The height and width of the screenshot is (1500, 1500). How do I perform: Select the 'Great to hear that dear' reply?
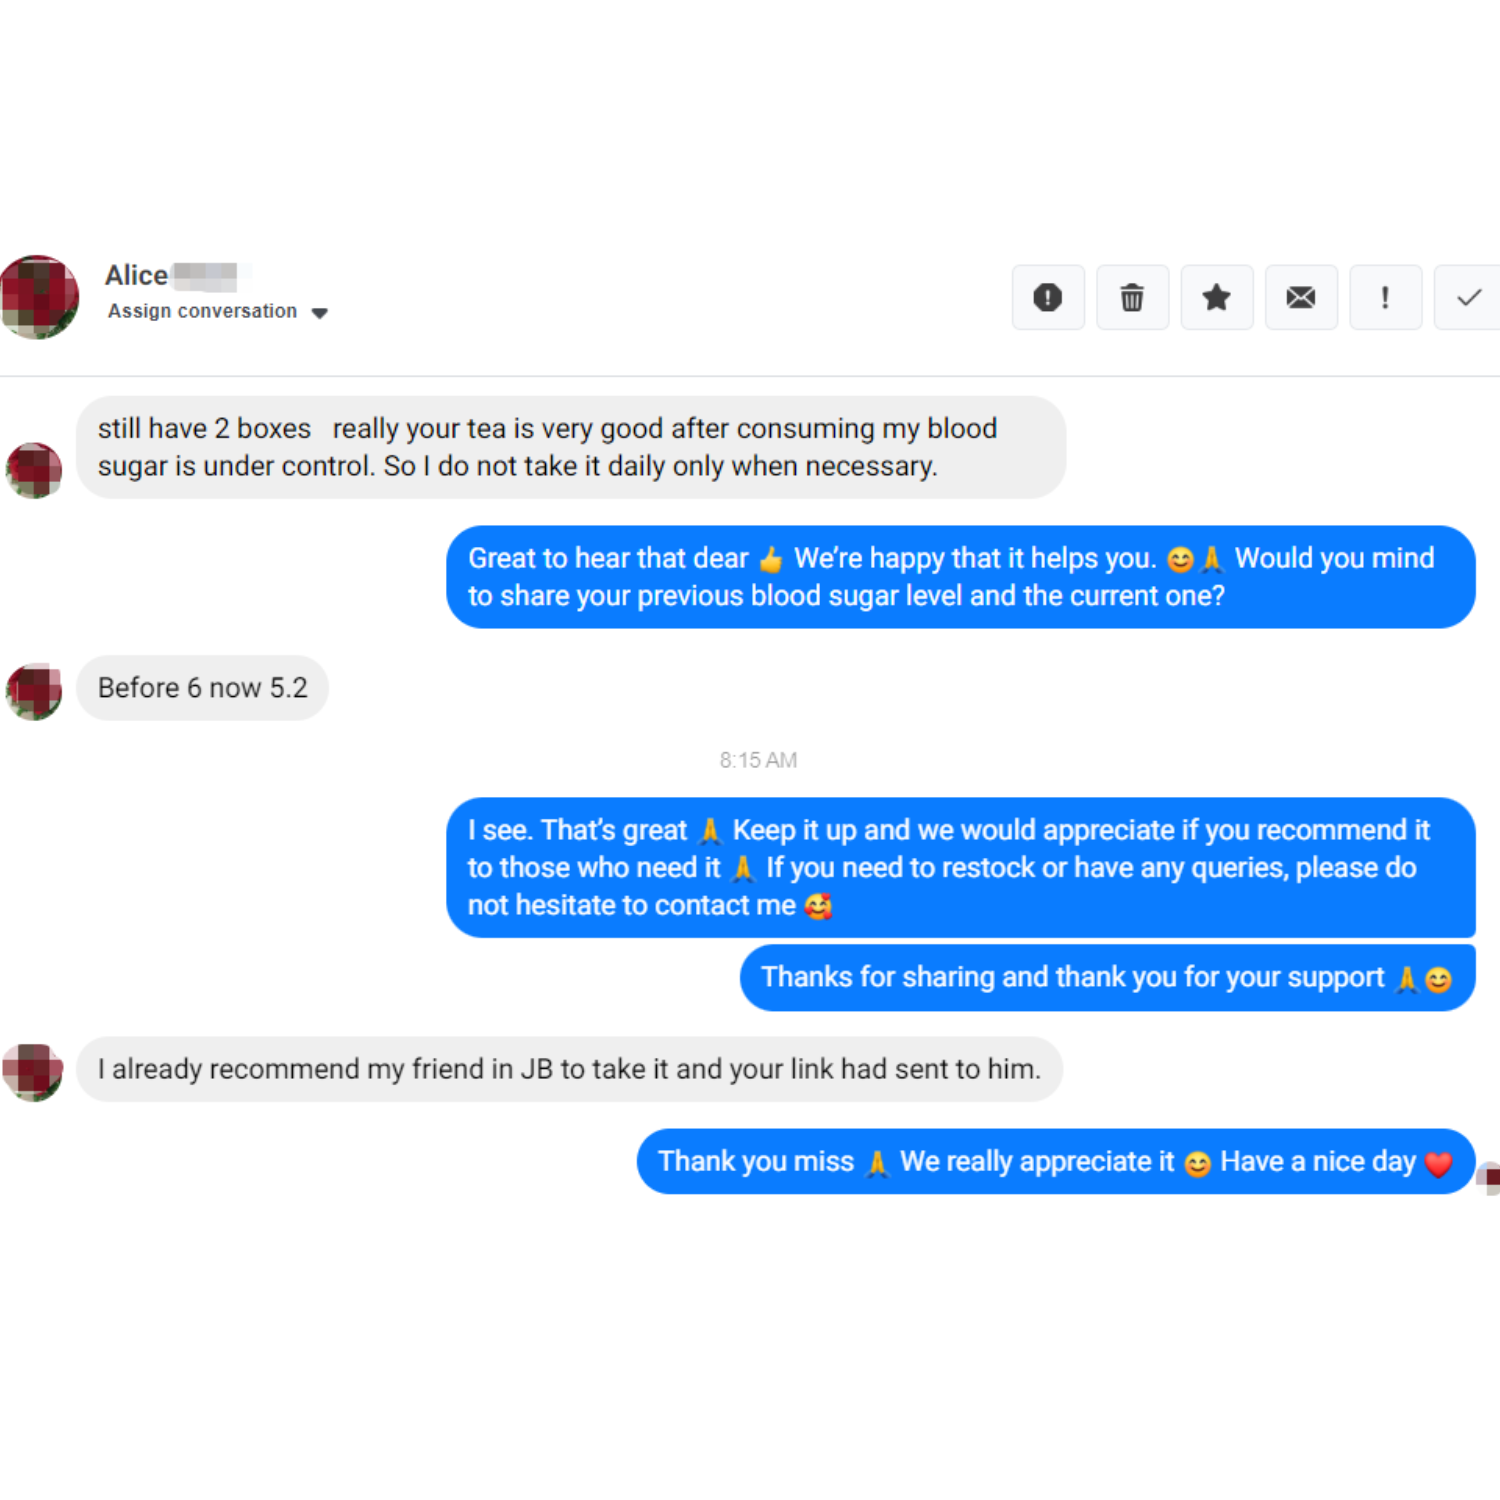tap(960, 577)
